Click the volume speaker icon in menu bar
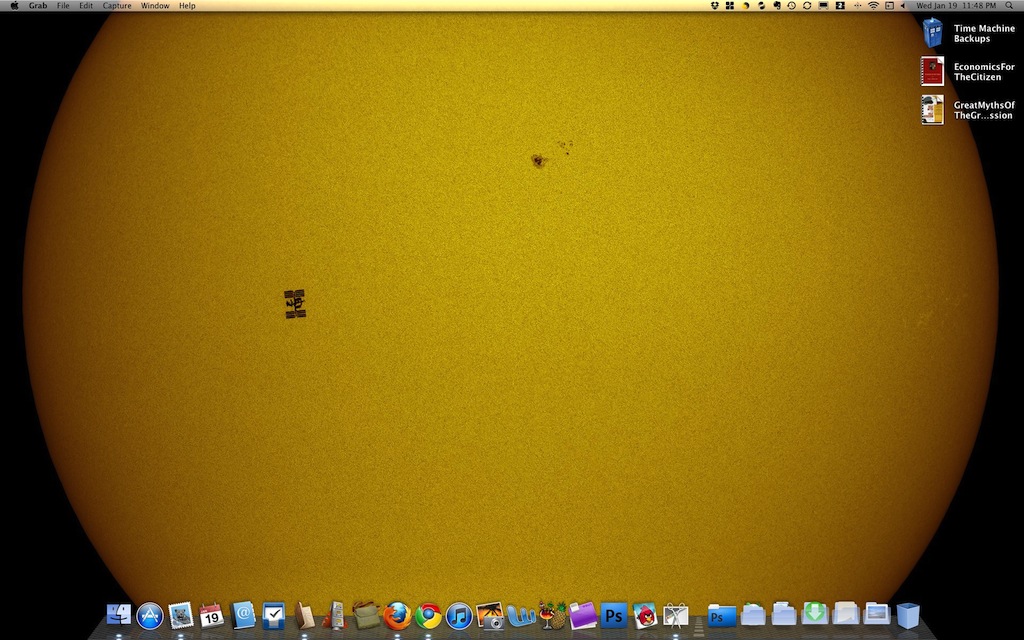1024x640 pixels. (x=903, y=5)
